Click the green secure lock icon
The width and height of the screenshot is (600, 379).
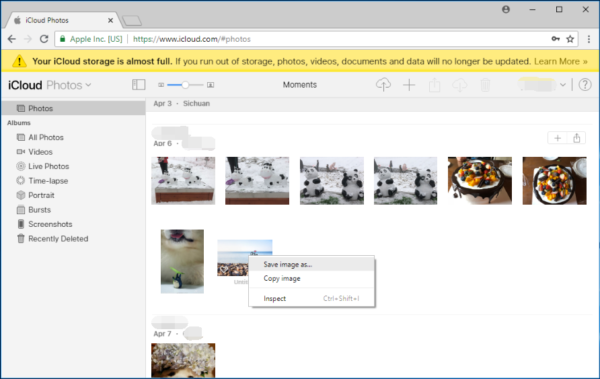pyautogui.click(x=62, y=39)
